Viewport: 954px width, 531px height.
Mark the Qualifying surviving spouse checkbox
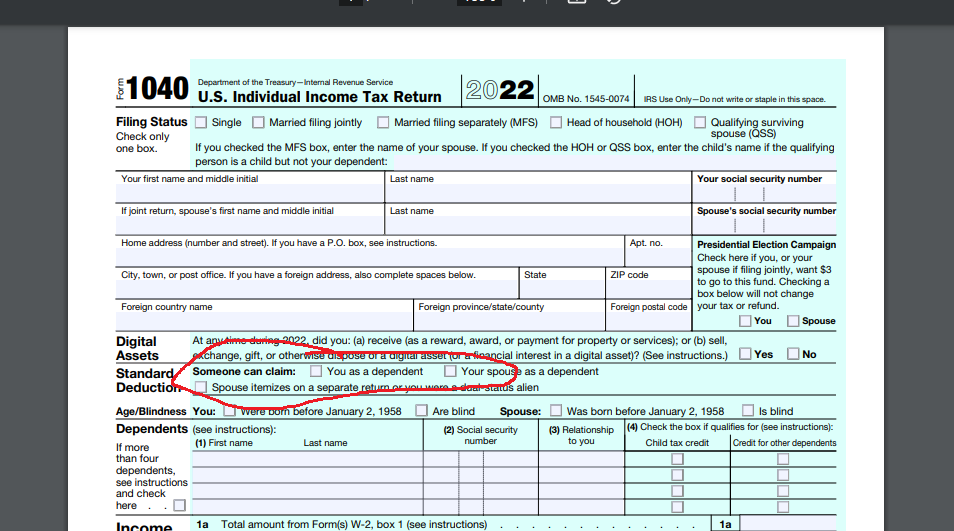click(699, 123)
